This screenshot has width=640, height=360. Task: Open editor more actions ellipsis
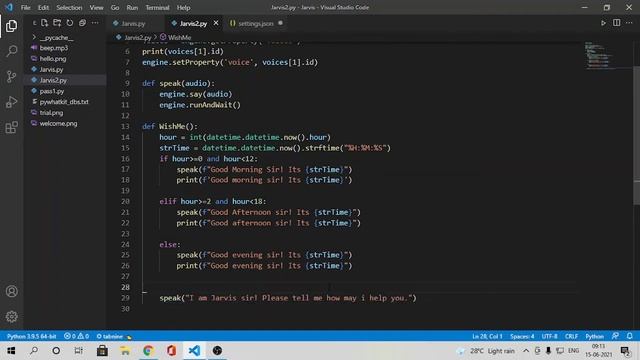[629, 23]
